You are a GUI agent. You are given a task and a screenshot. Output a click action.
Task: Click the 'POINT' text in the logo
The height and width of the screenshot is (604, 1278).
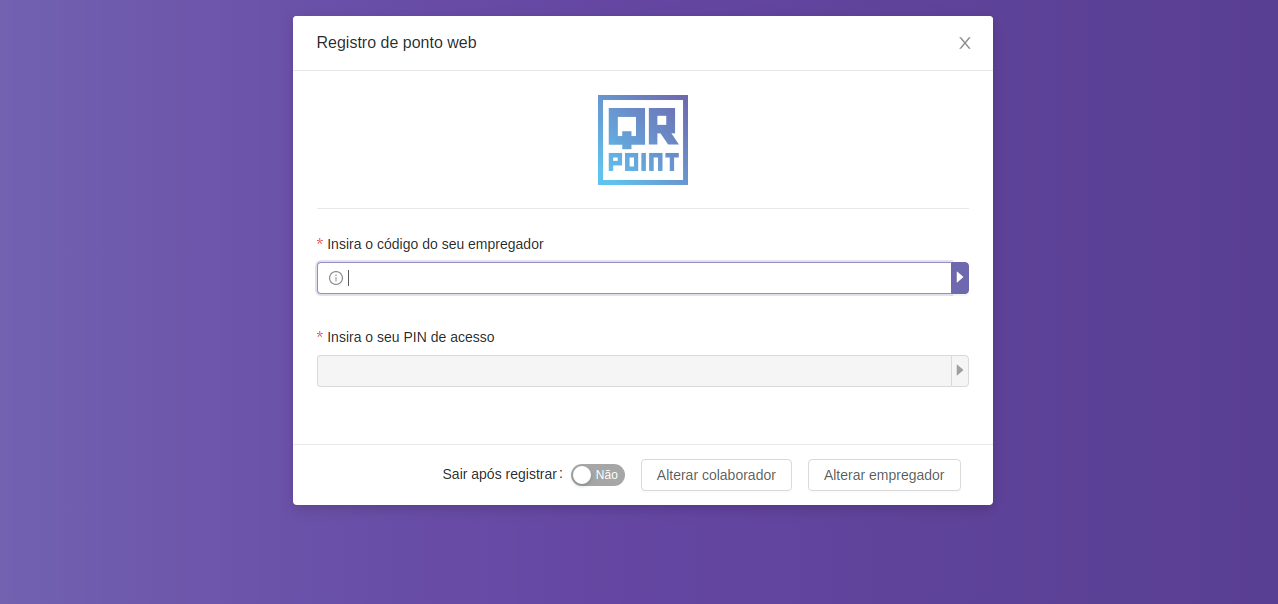pos(643,163)
